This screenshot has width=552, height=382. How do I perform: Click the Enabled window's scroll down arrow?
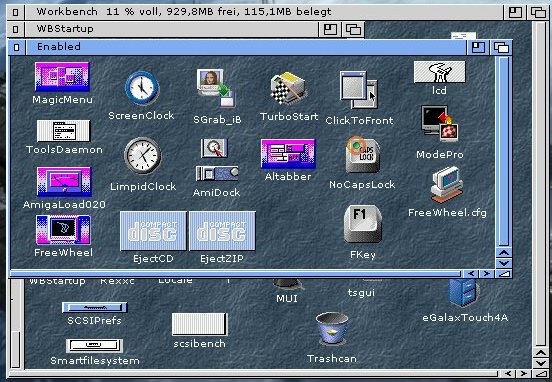tap(504, 263)
